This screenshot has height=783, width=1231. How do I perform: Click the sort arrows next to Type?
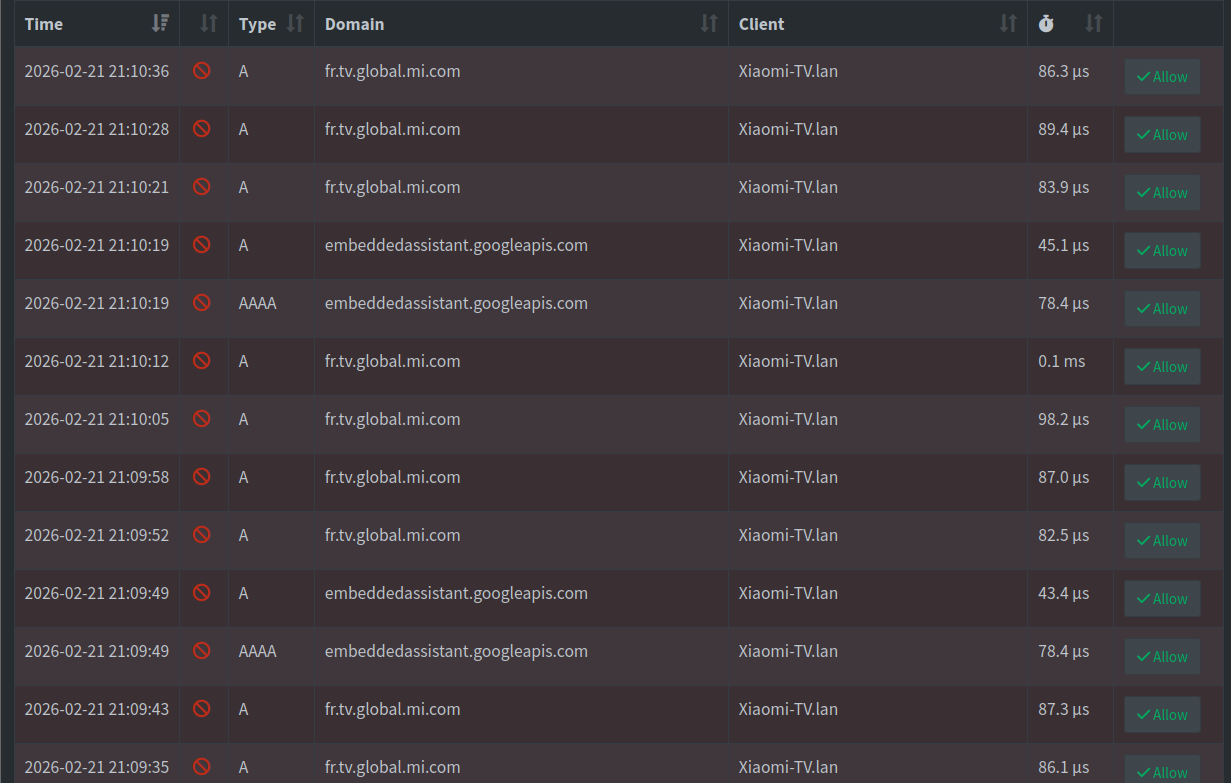[x=295, y=24]
